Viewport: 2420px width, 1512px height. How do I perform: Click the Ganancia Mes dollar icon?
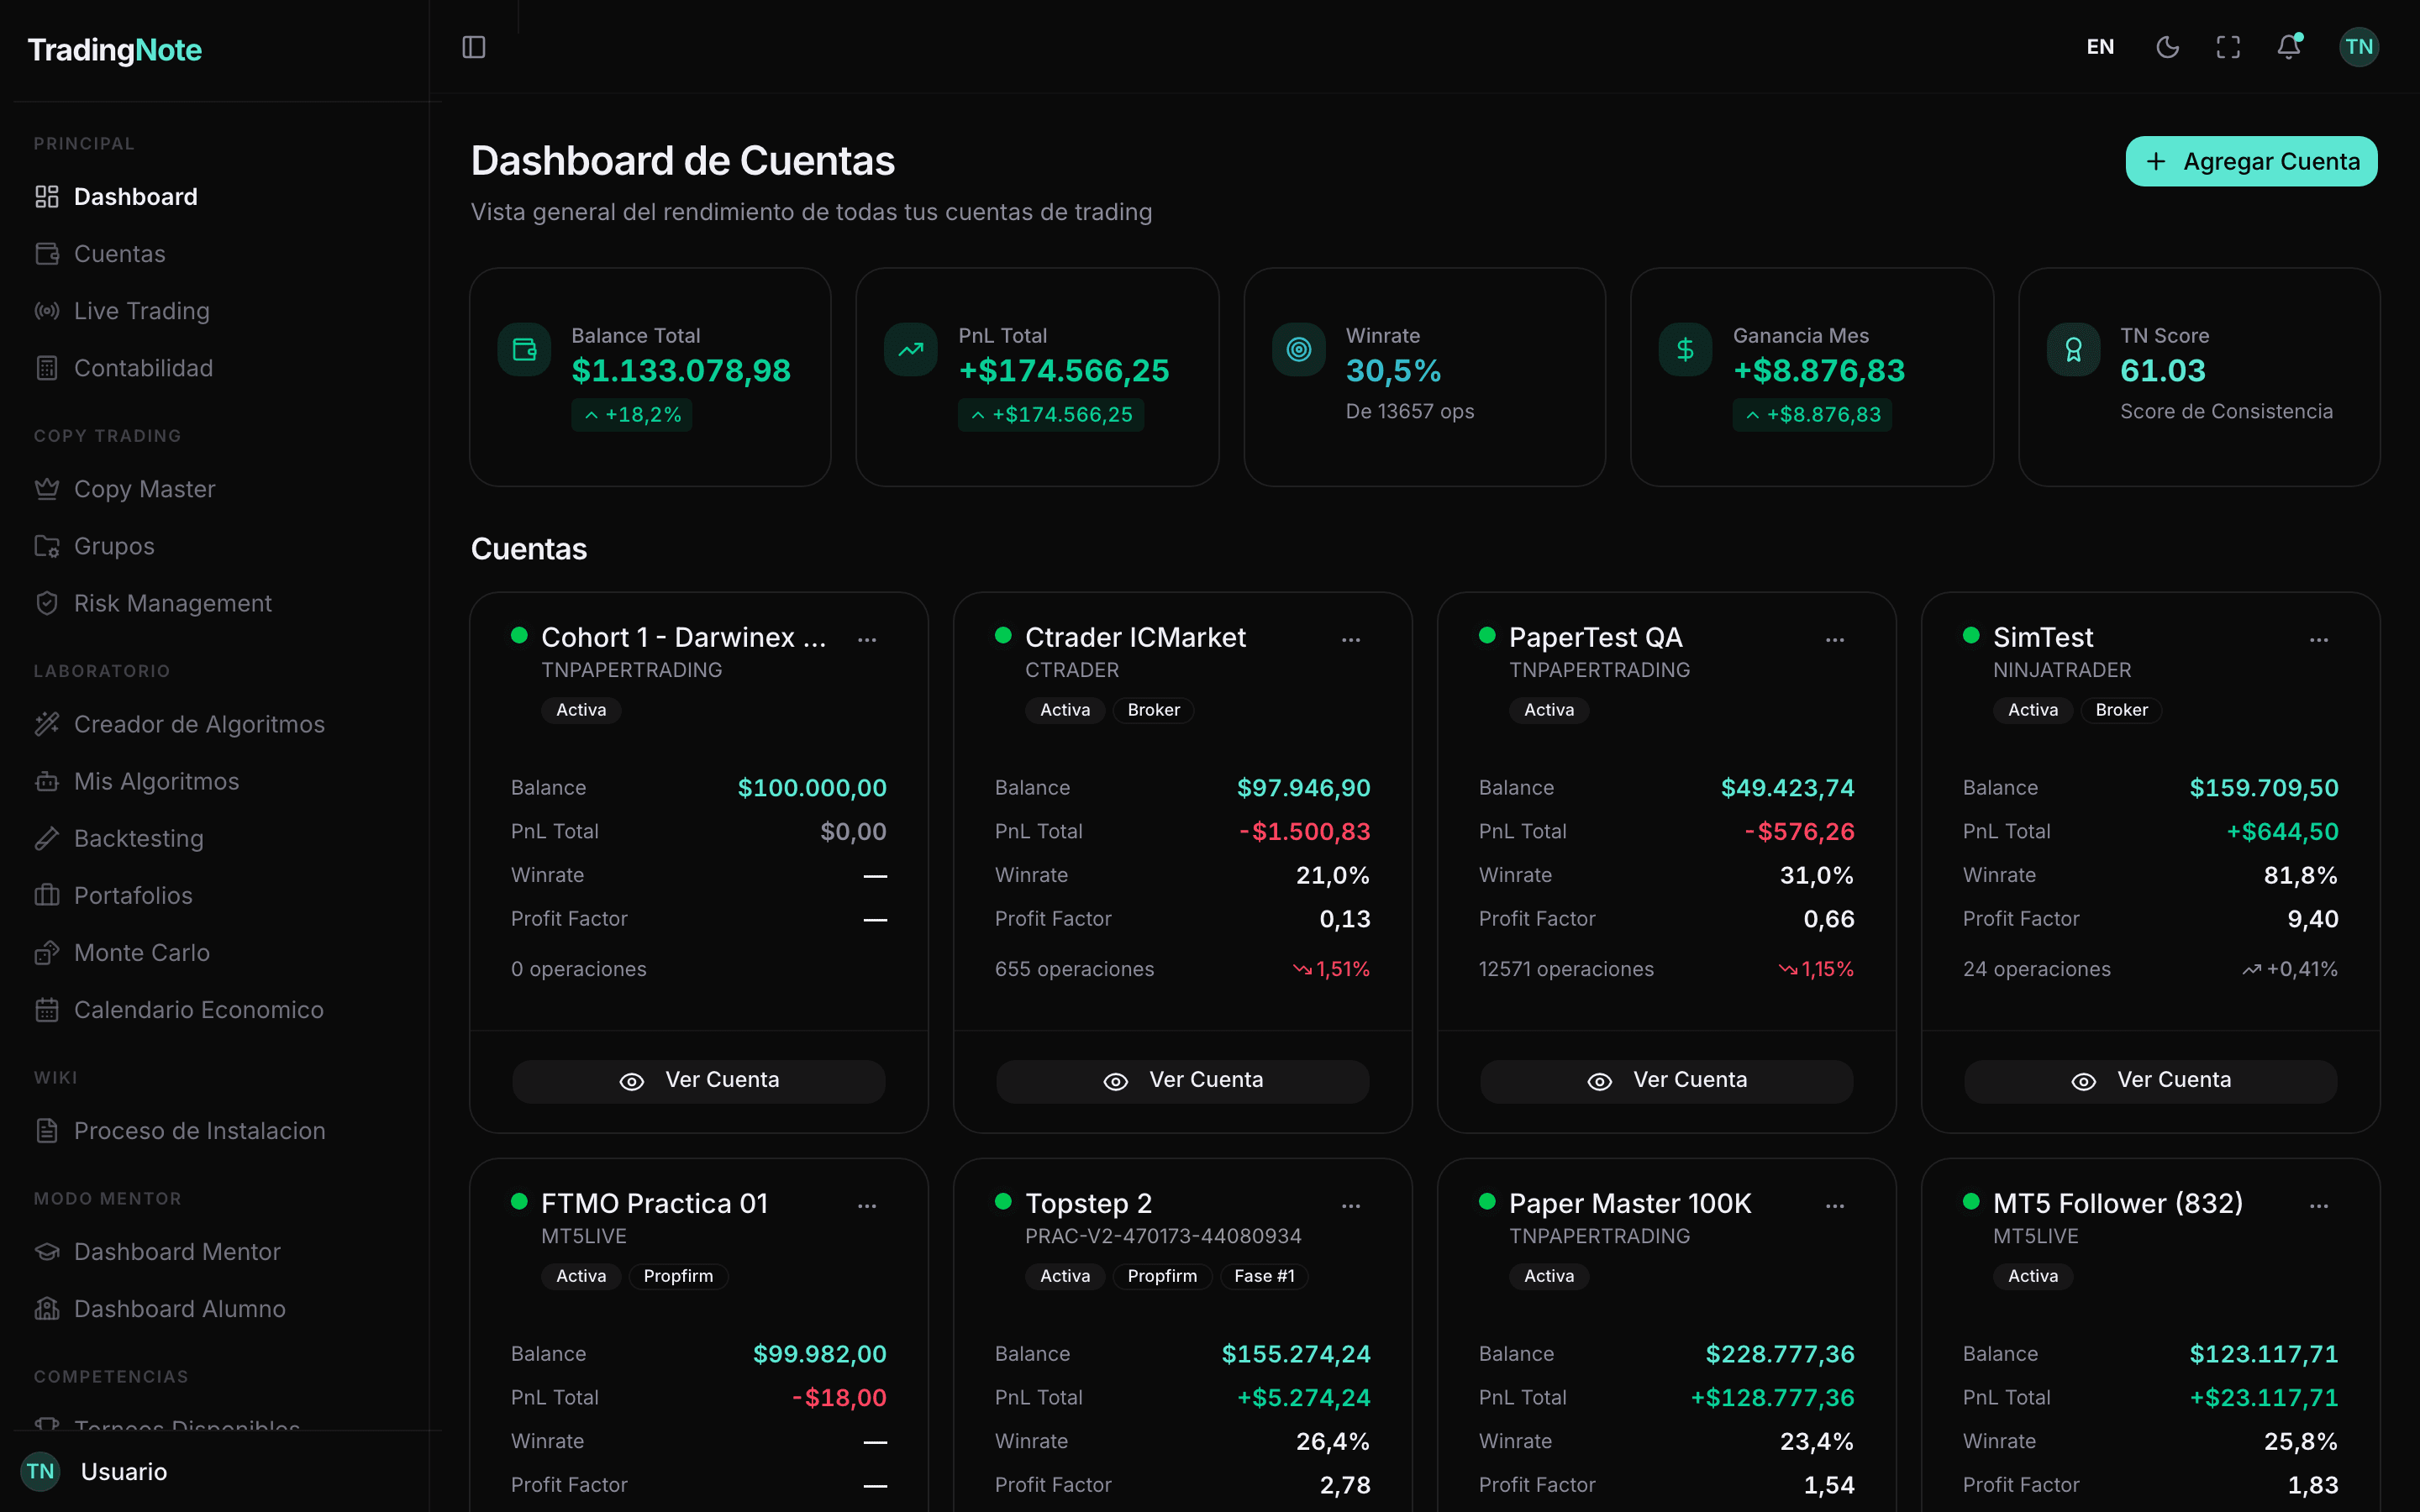click(x=1685, y=349)
